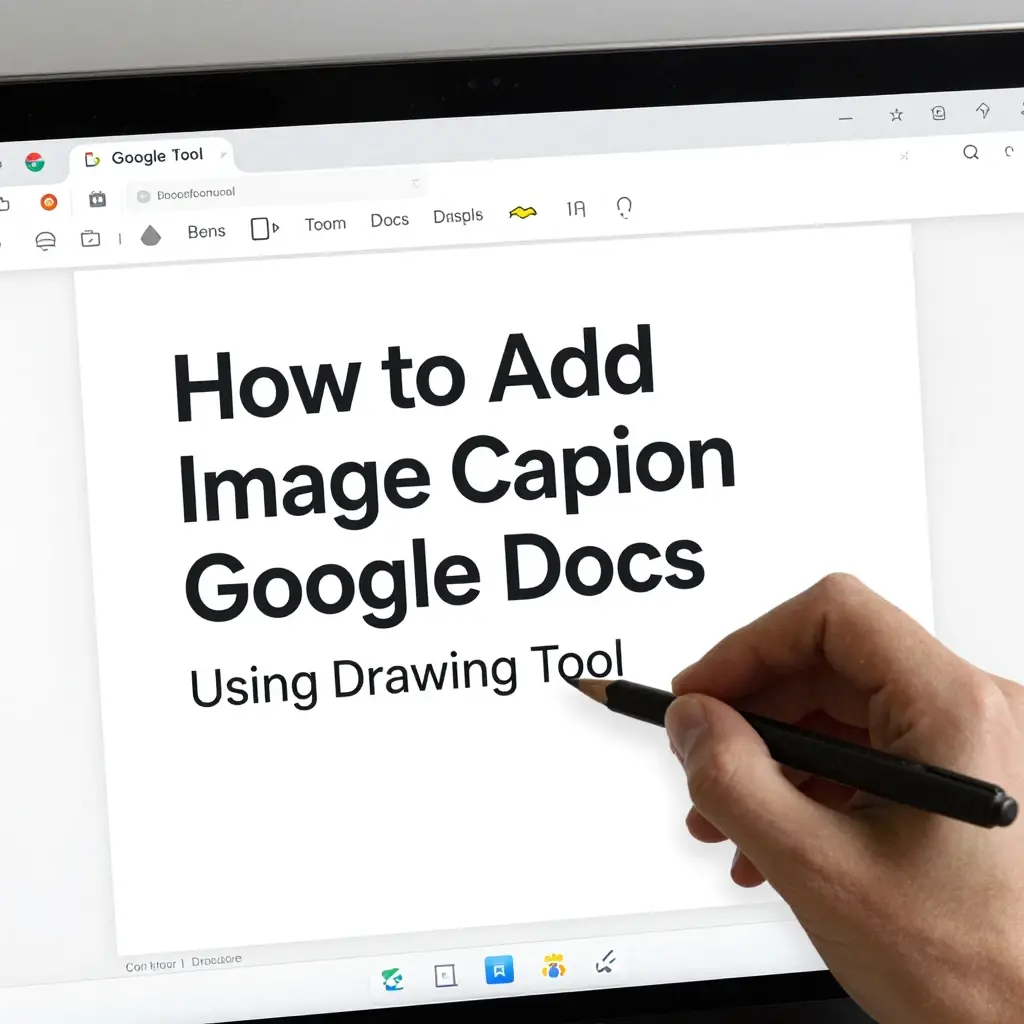
Task: Minimize the browser window
Action: point(846,119)
